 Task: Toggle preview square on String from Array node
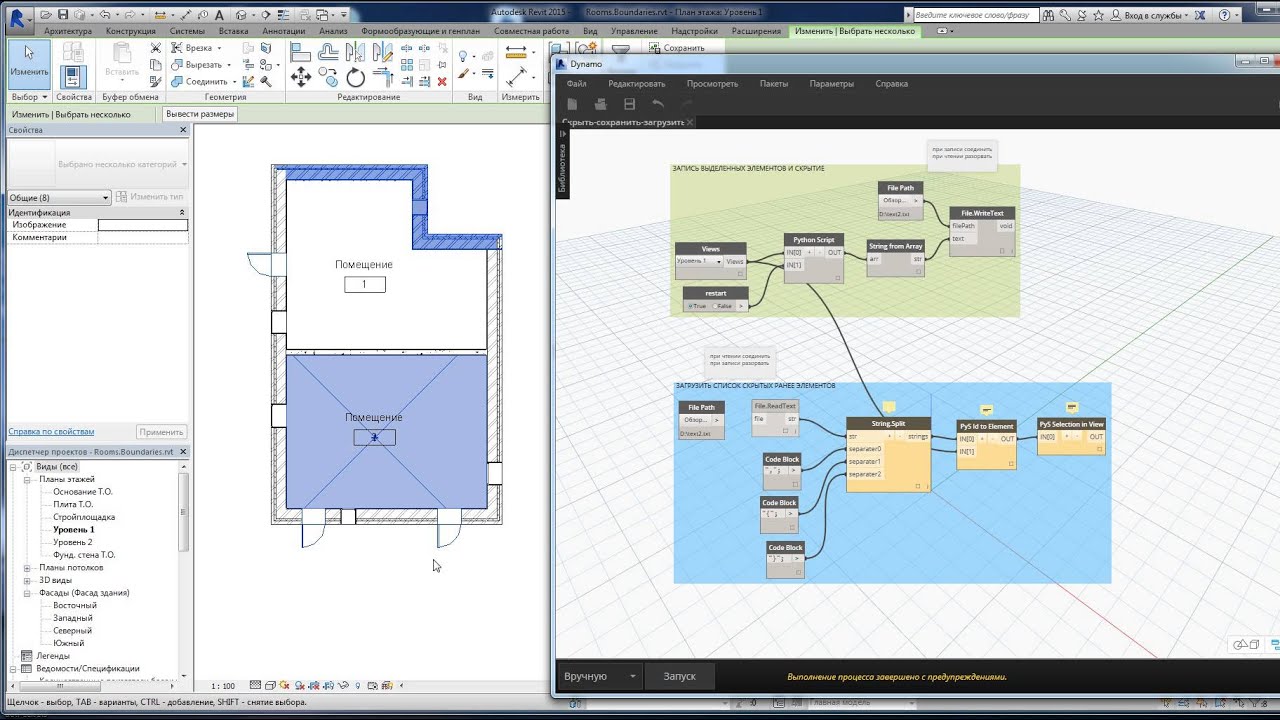click(x=917, y=271)
